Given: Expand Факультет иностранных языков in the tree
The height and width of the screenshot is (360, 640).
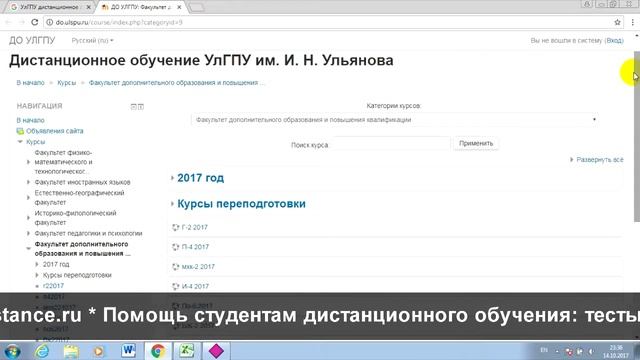Looking at the screenshot, I should tap(28, 182).
